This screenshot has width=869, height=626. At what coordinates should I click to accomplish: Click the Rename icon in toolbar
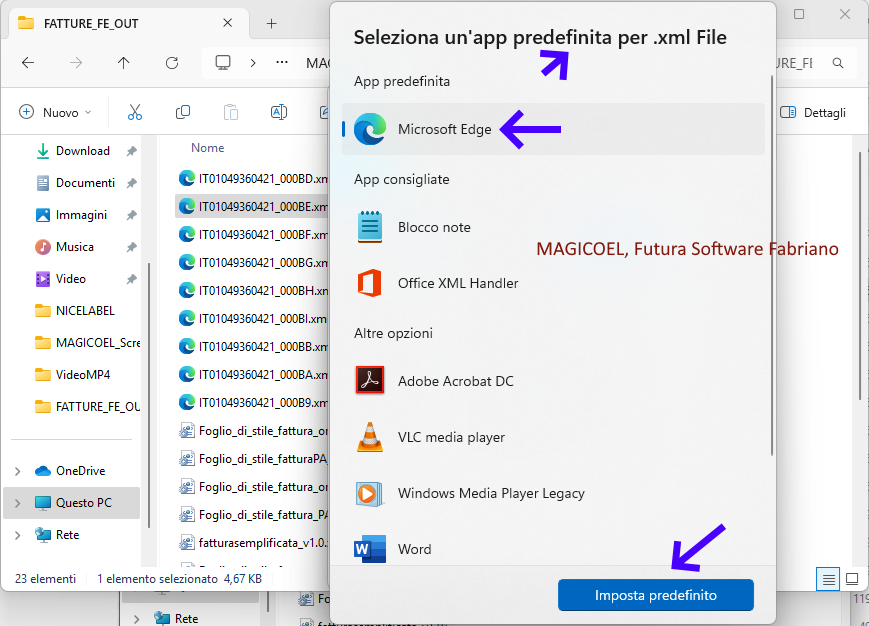click(279, 112)
